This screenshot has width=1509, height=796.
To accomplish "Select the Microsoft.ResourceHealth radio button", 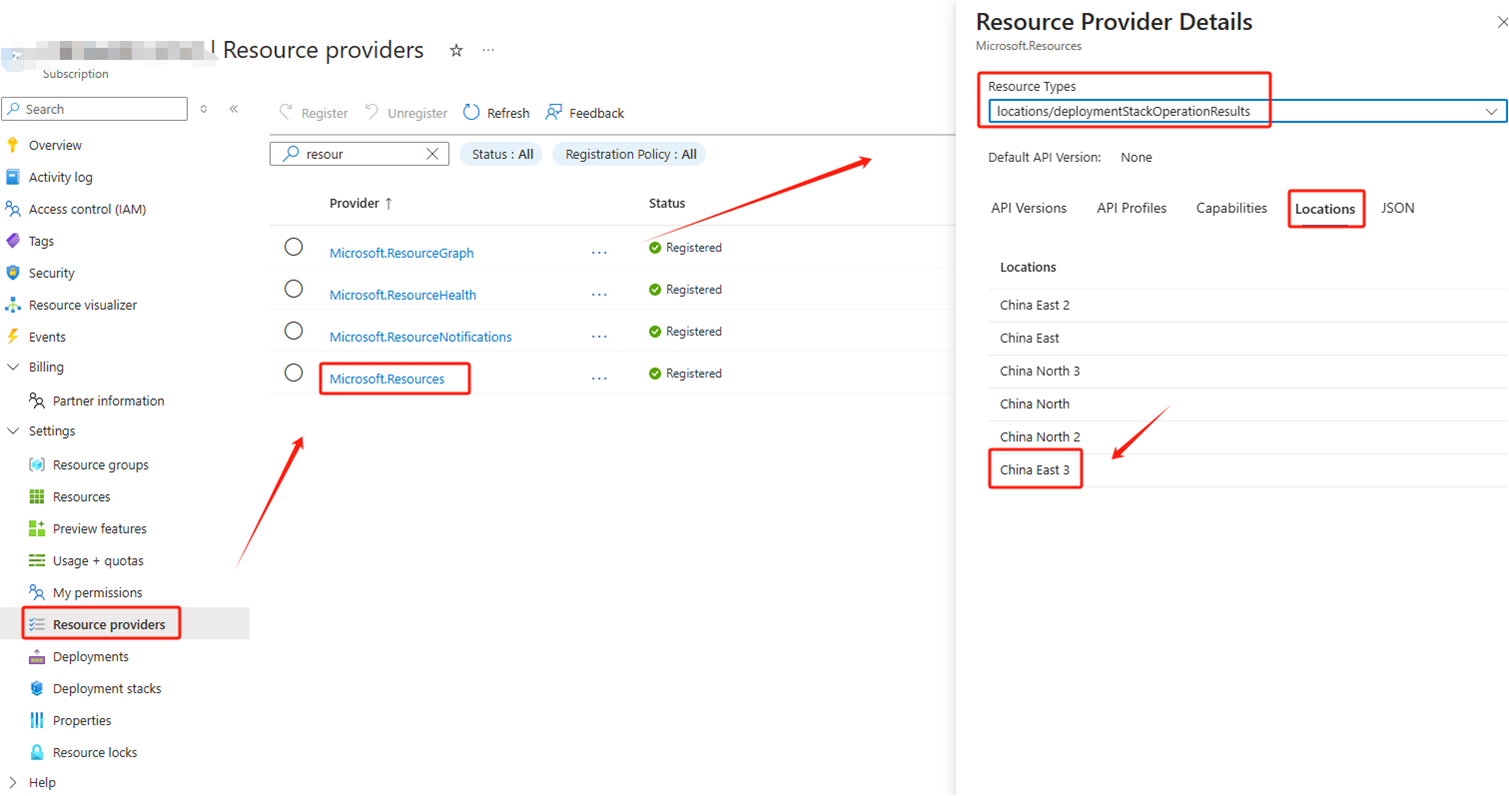I will (x=293, y=289).
